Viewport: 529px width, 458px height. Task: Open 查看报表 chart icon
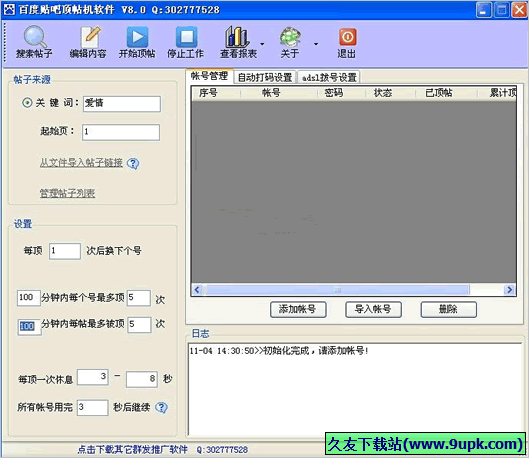tap(237, 36)
